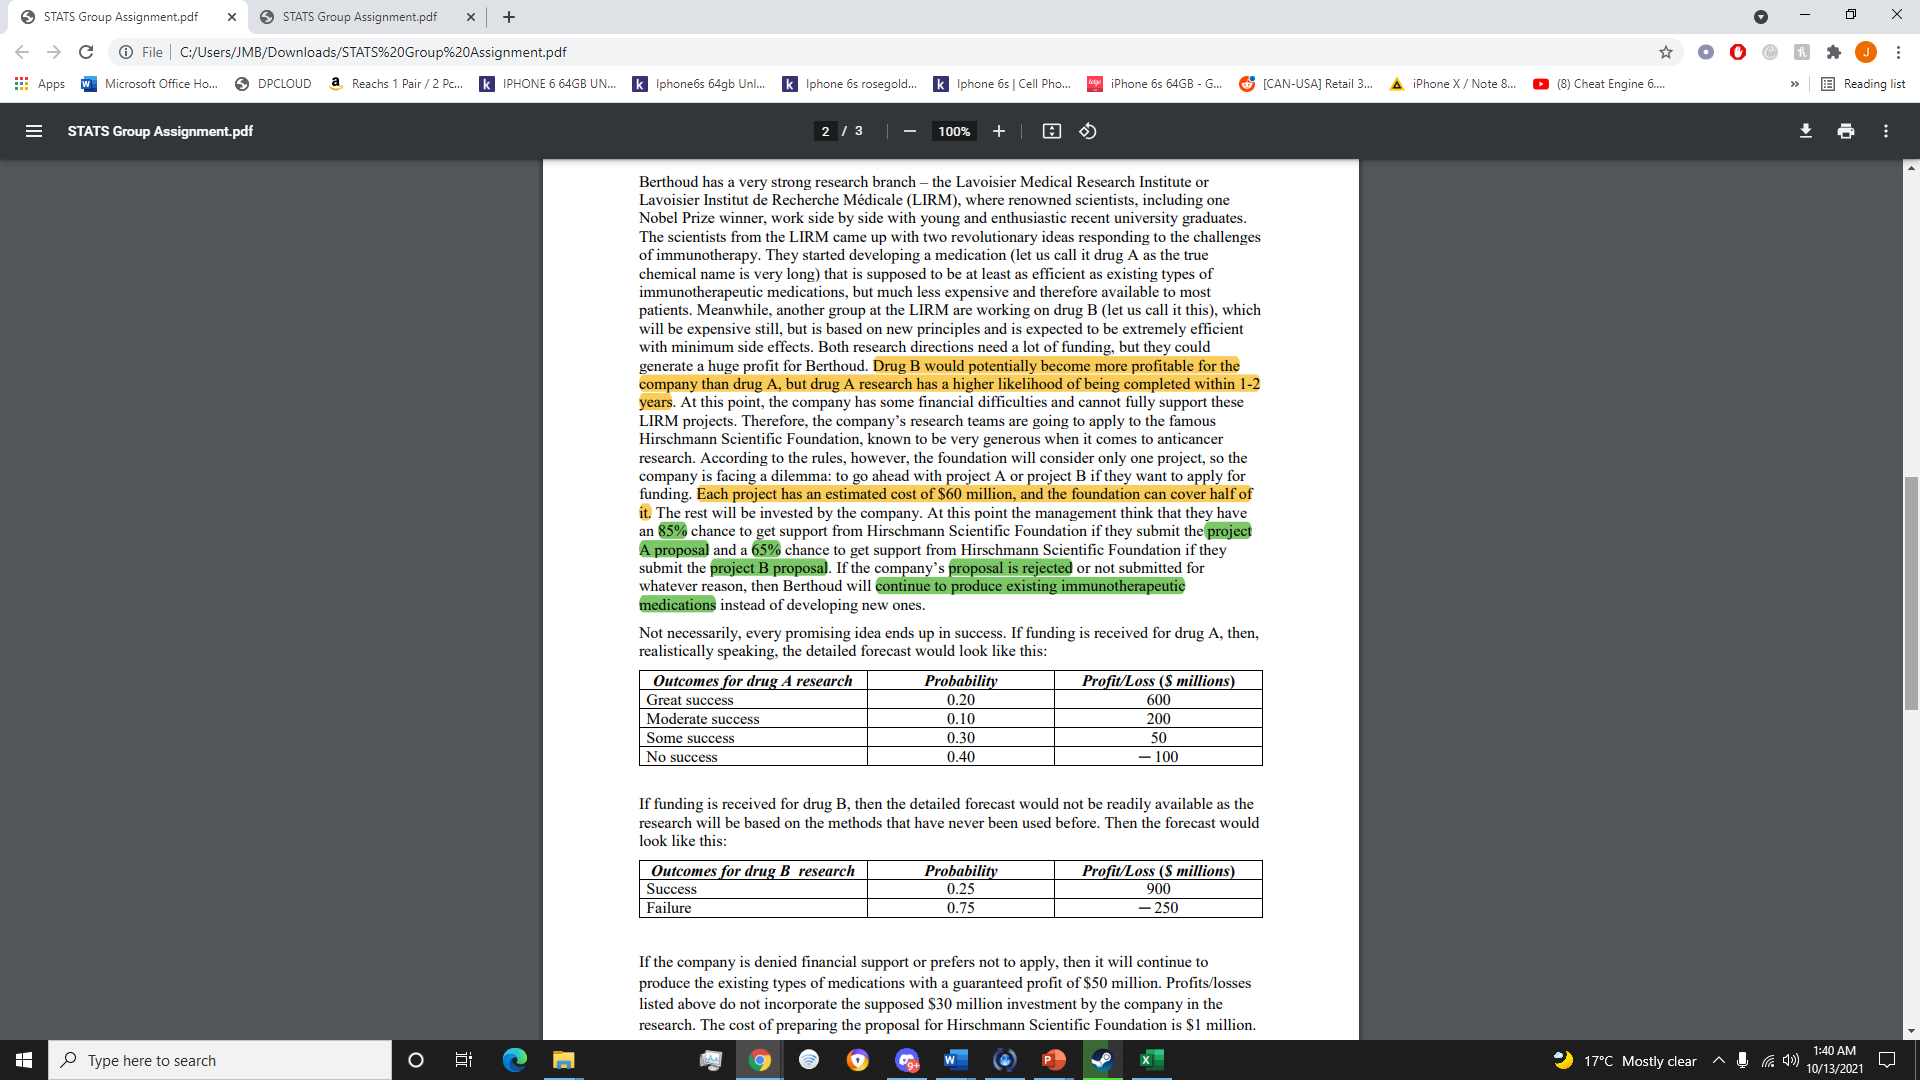Rotate the PDF counterclockwise
The height and width of the screenshot is (1080, 1920).
pos(1088,130)
